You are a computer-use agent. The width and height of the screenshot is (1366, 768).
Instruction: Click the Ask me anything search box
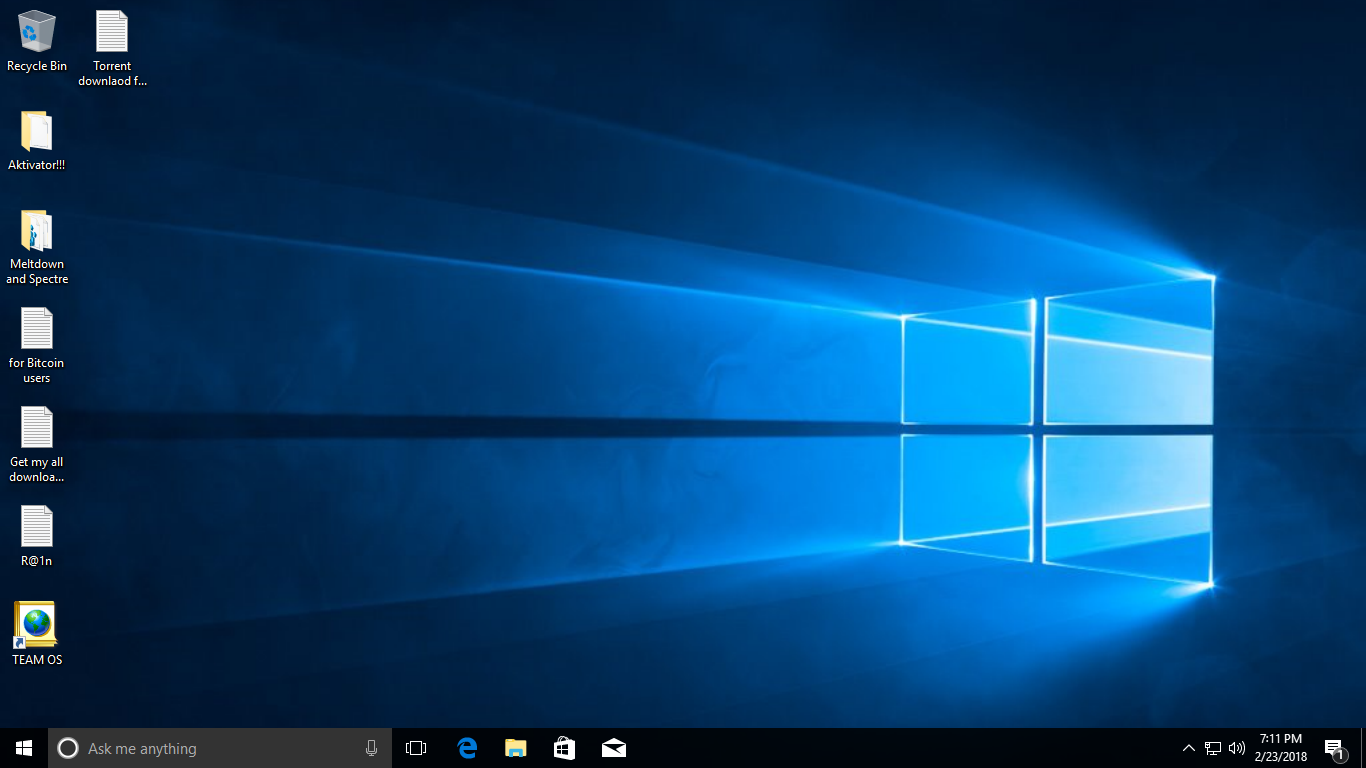click(220, 748)
